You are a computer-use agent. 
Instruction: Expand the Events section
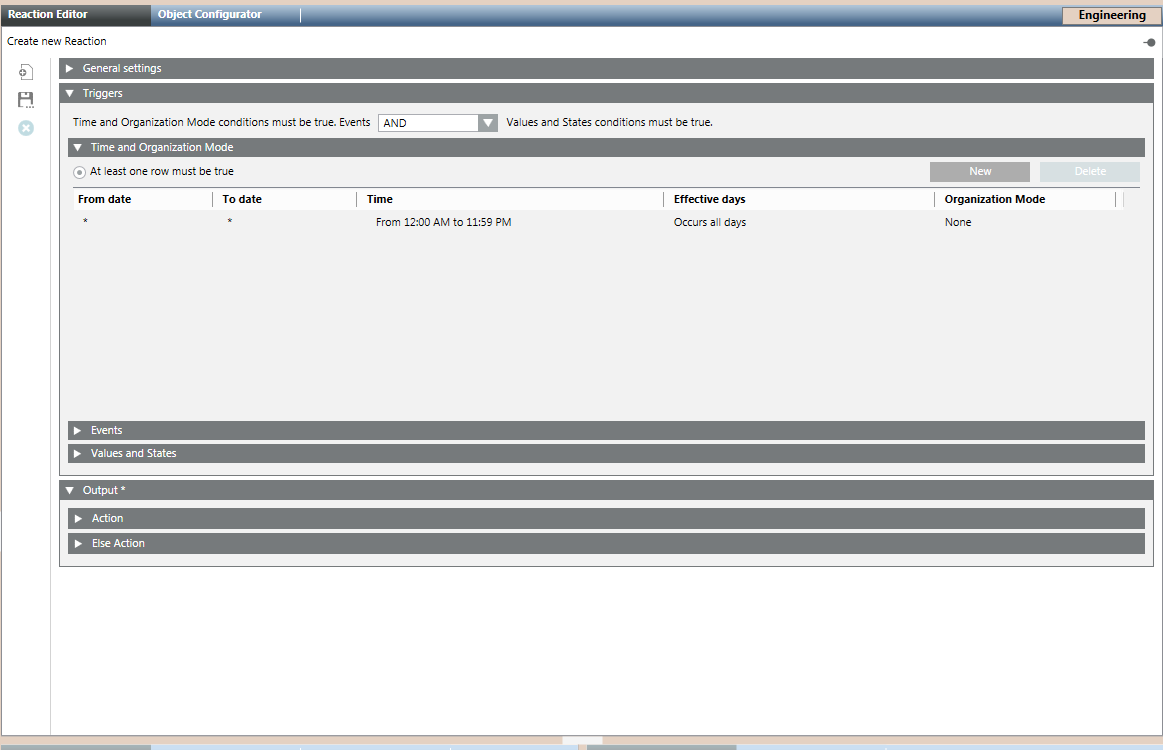tap(77, 430)
